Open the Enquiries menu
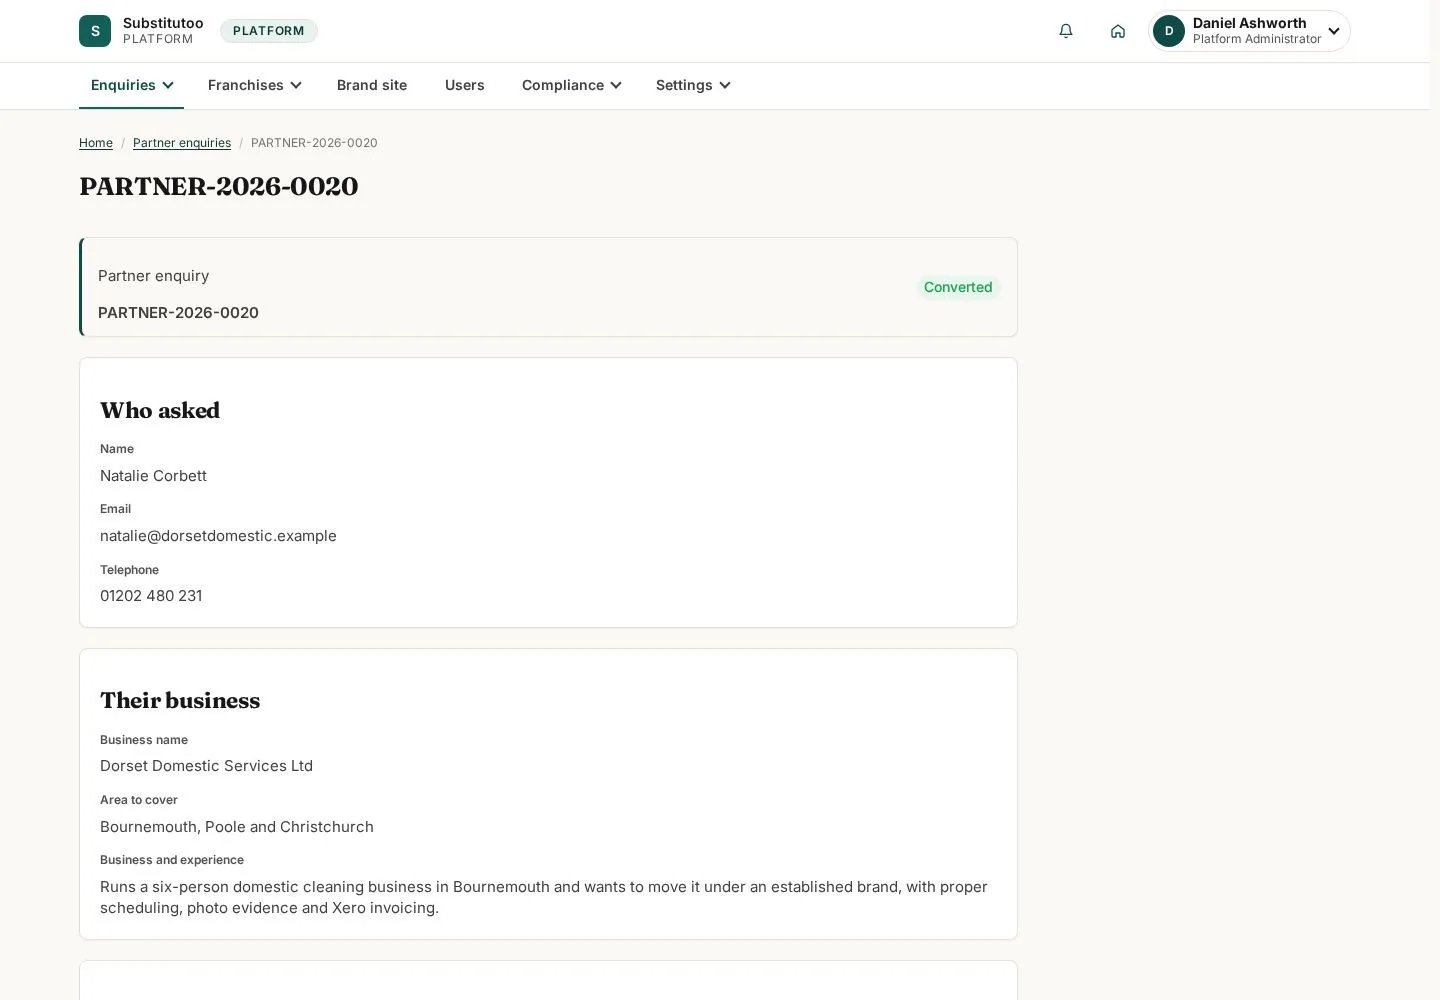Screen dimensions: 1440x1000 click(131, 85)
